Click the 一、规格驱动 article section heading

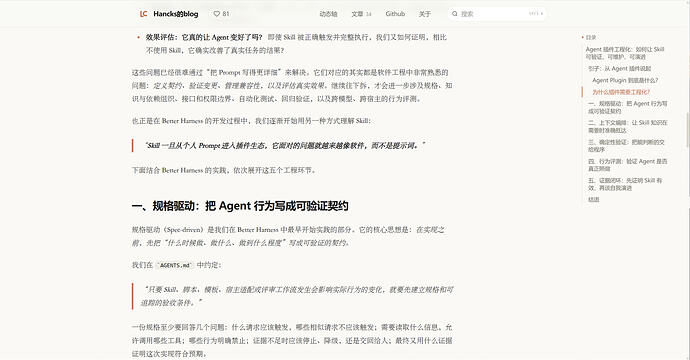[x=240, y=206]
